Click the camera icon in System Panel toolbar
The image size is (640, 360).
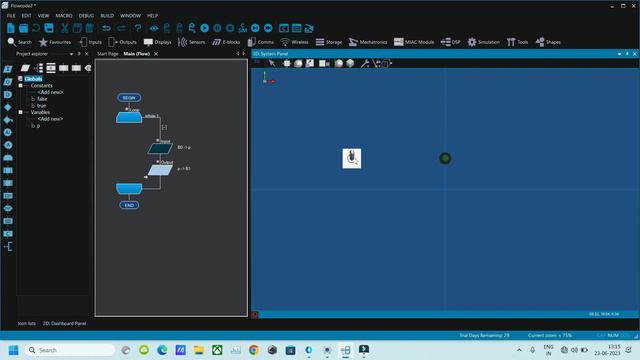tap(324, 63)
